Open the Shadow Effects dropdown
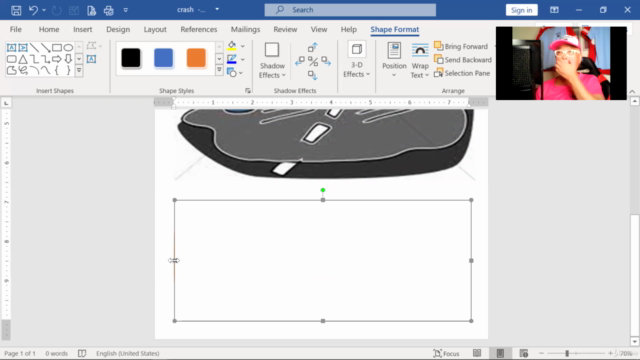This screenshot has height=360, width=640. coord(272,60)
